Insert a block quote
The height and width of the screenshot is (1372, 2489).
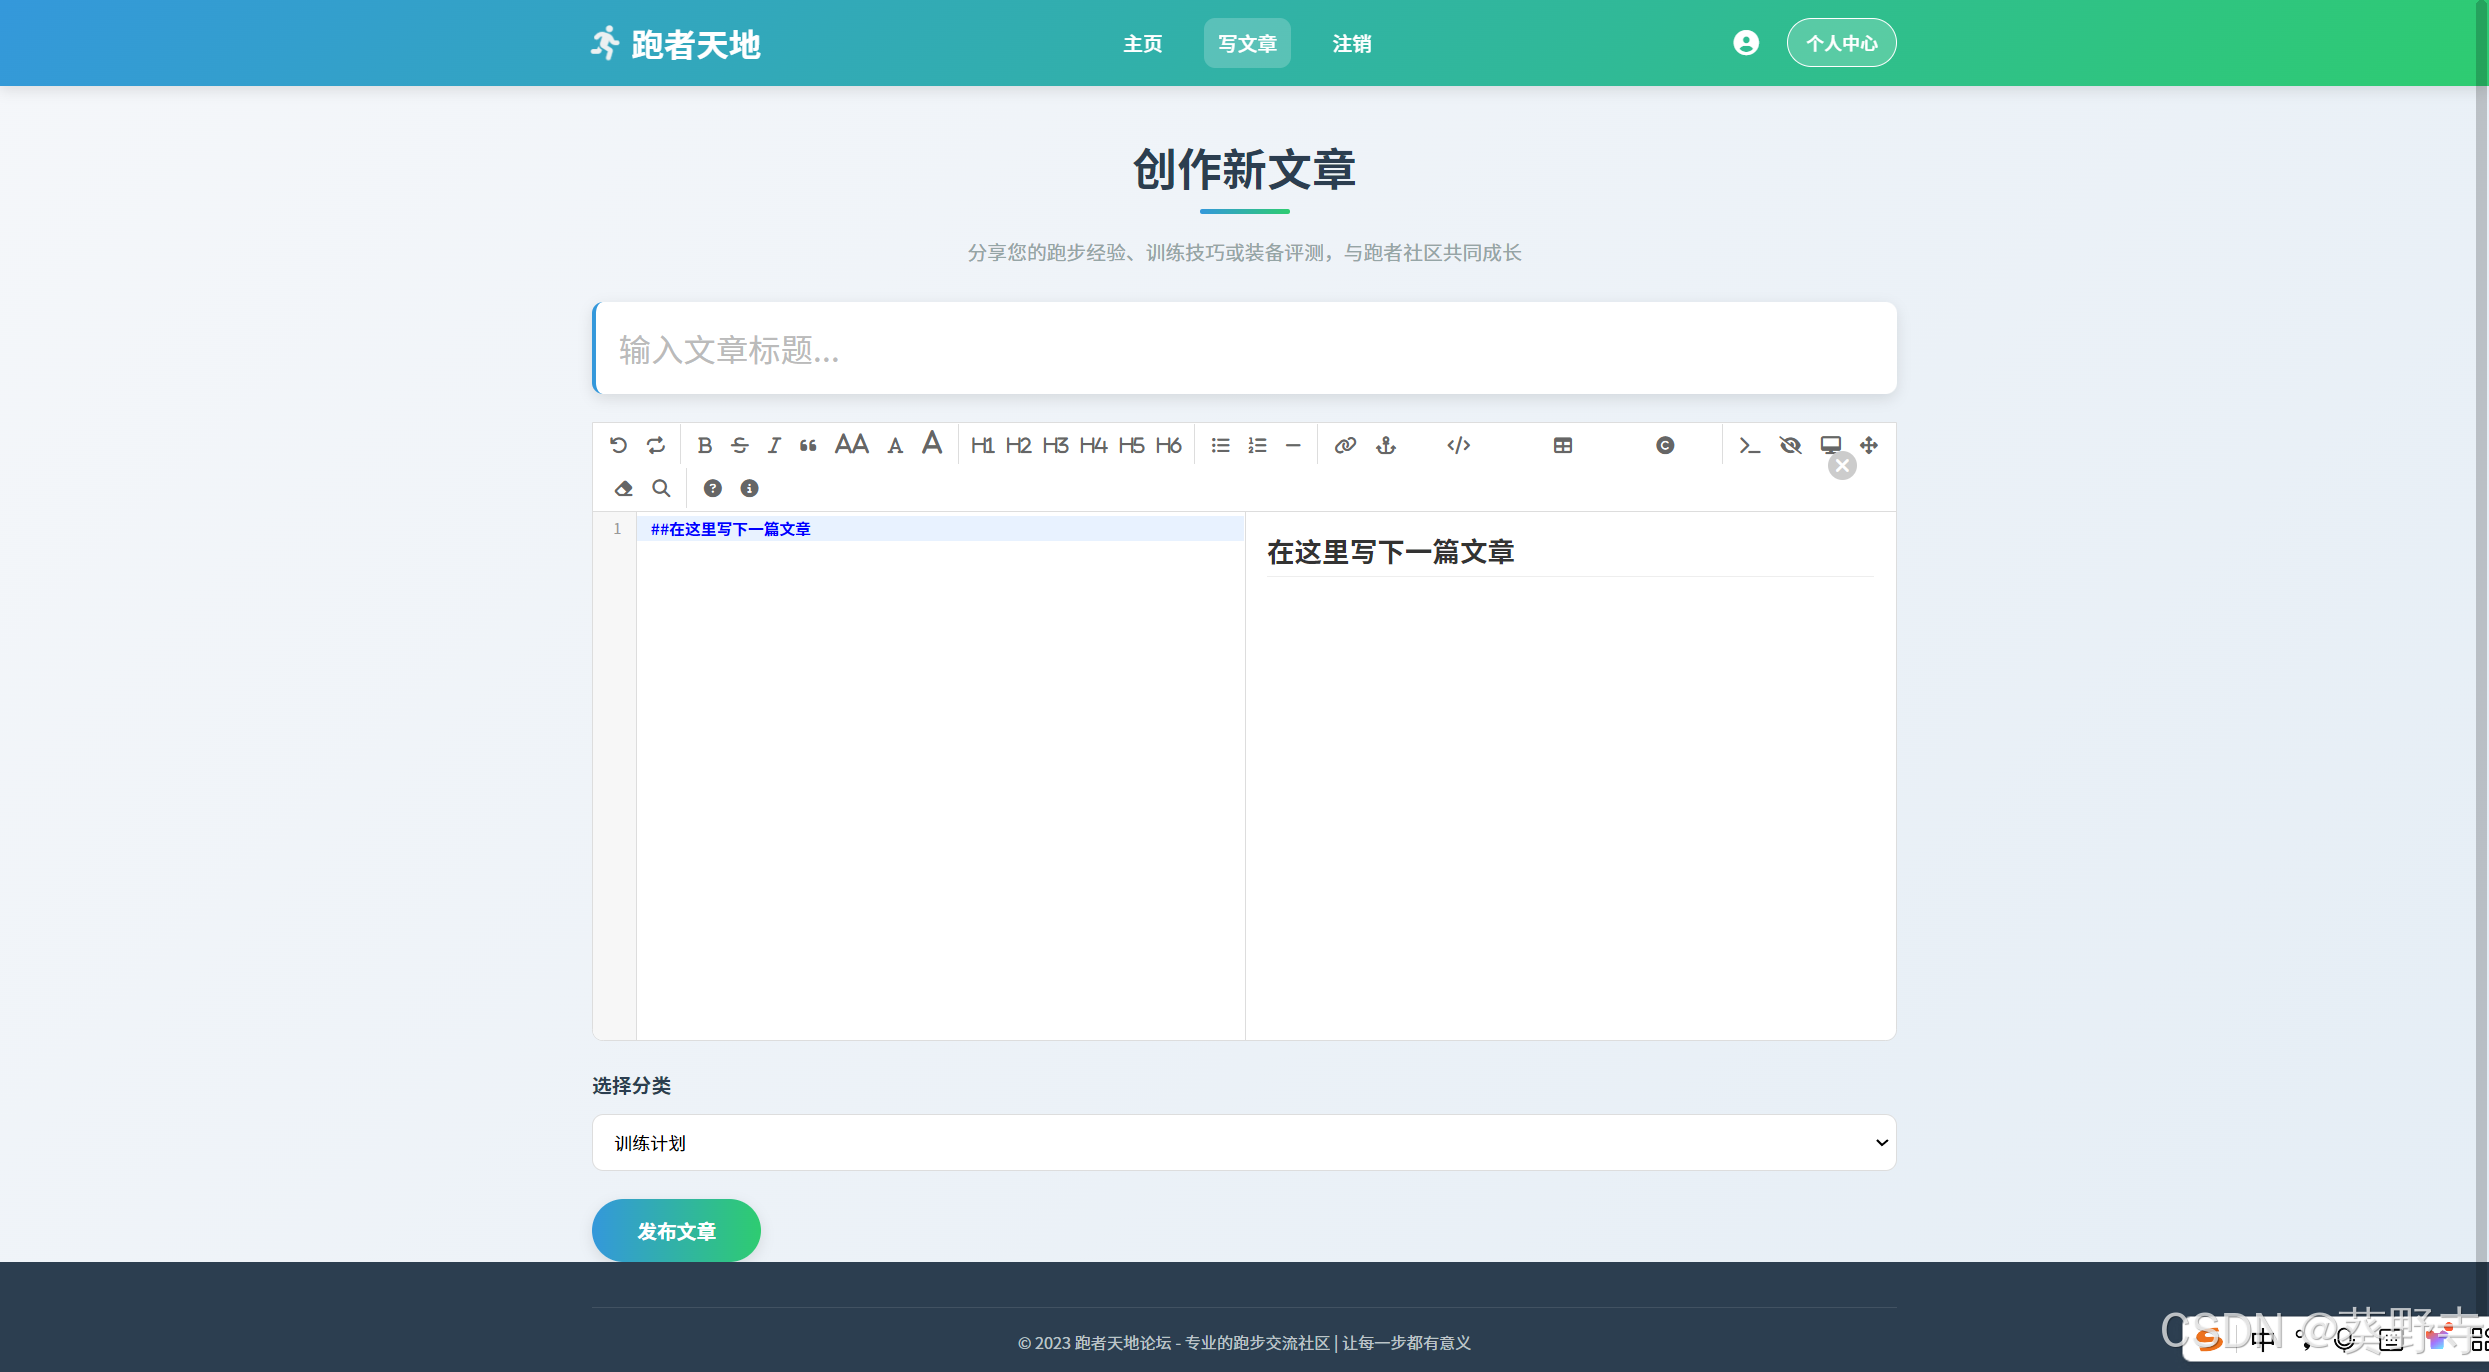coord(808,445)
